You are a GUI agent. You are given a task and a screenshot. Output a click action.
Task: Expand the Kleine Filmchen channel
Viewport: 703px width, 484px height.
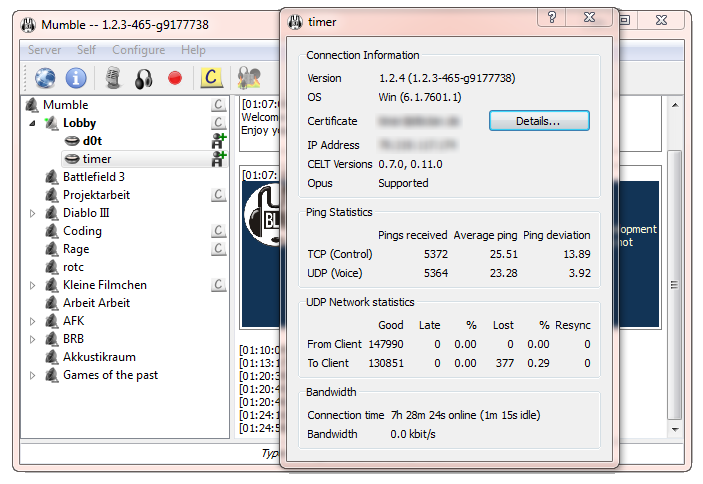click(32, 285)
